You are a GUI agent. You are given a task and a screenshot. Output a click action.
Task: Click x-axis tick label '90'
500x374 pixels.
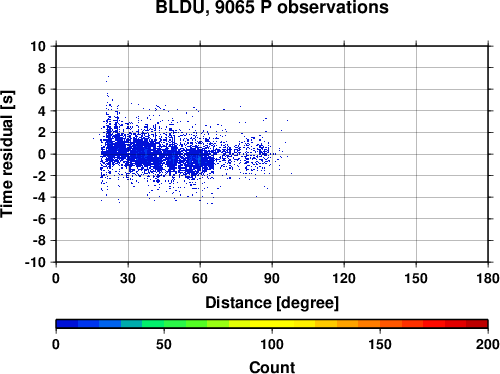click(x=272, y=278)
